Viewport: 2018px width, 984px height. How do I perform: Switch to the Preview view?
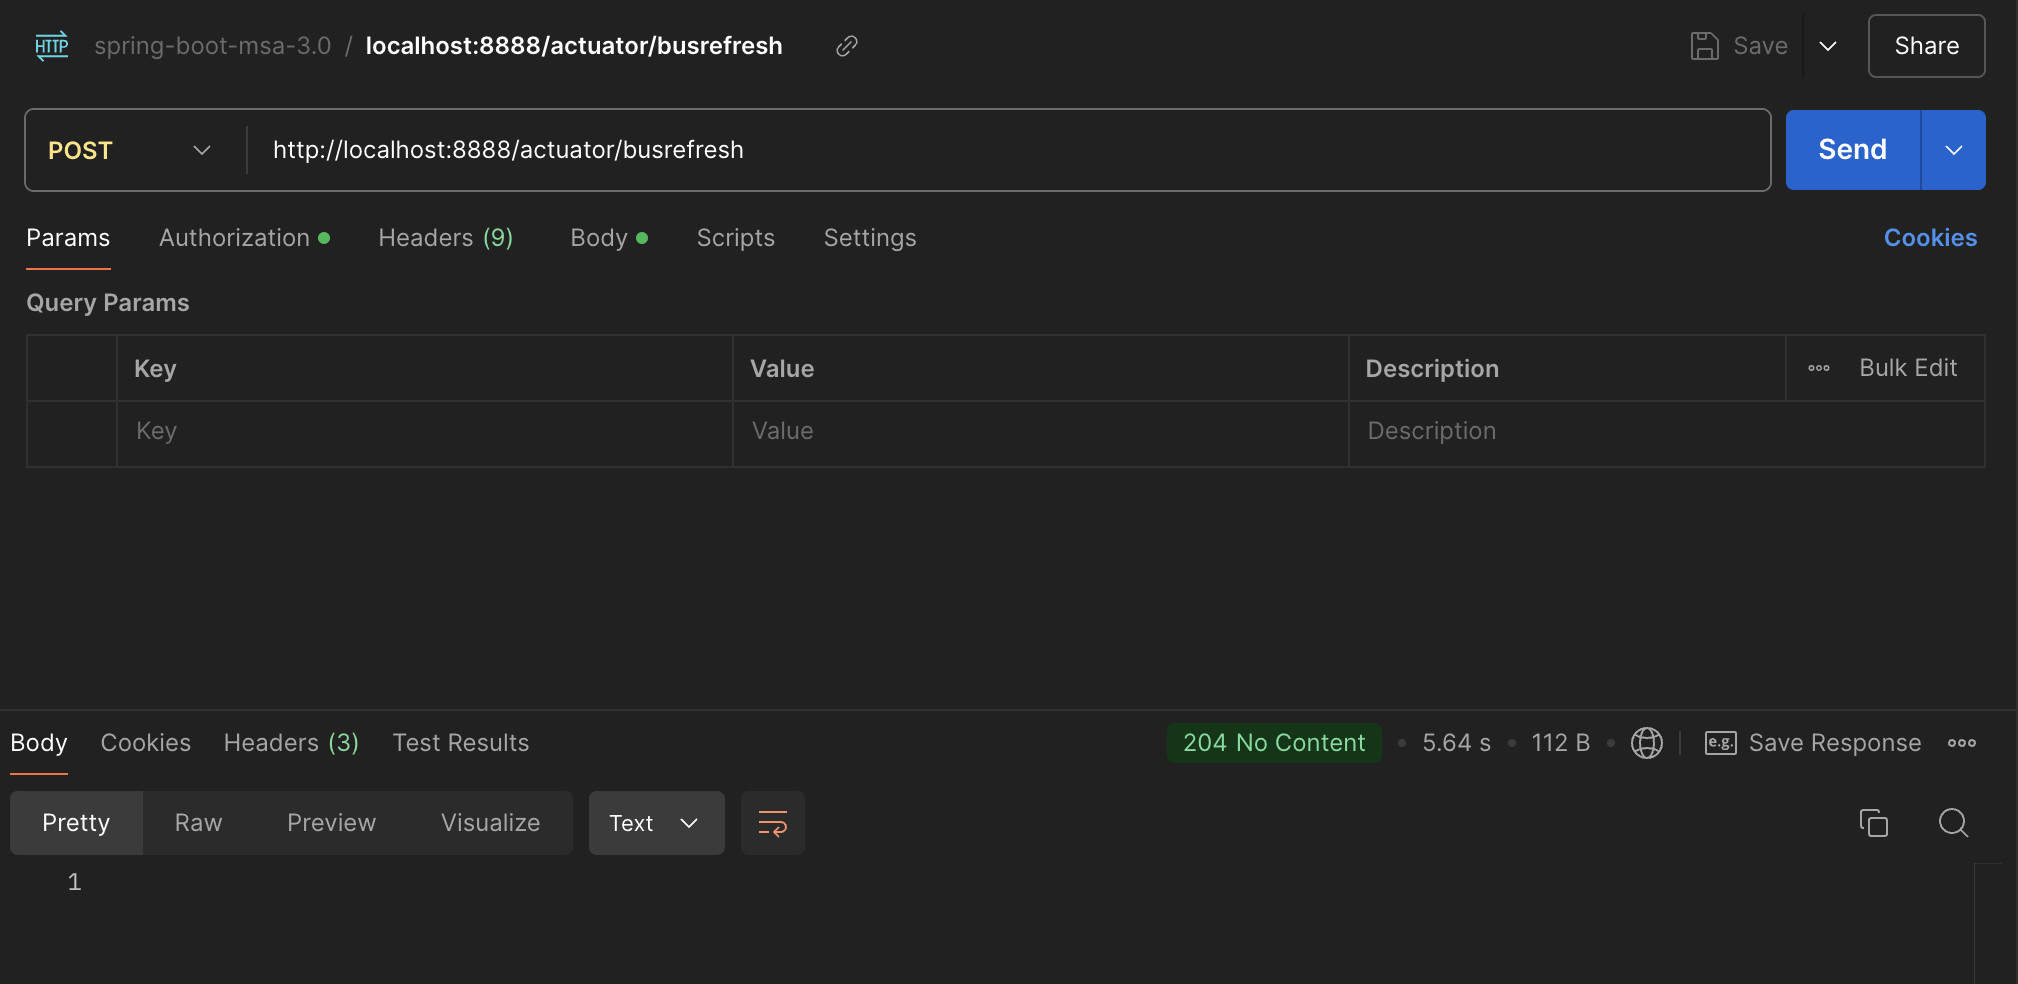[x=331, y=823]
